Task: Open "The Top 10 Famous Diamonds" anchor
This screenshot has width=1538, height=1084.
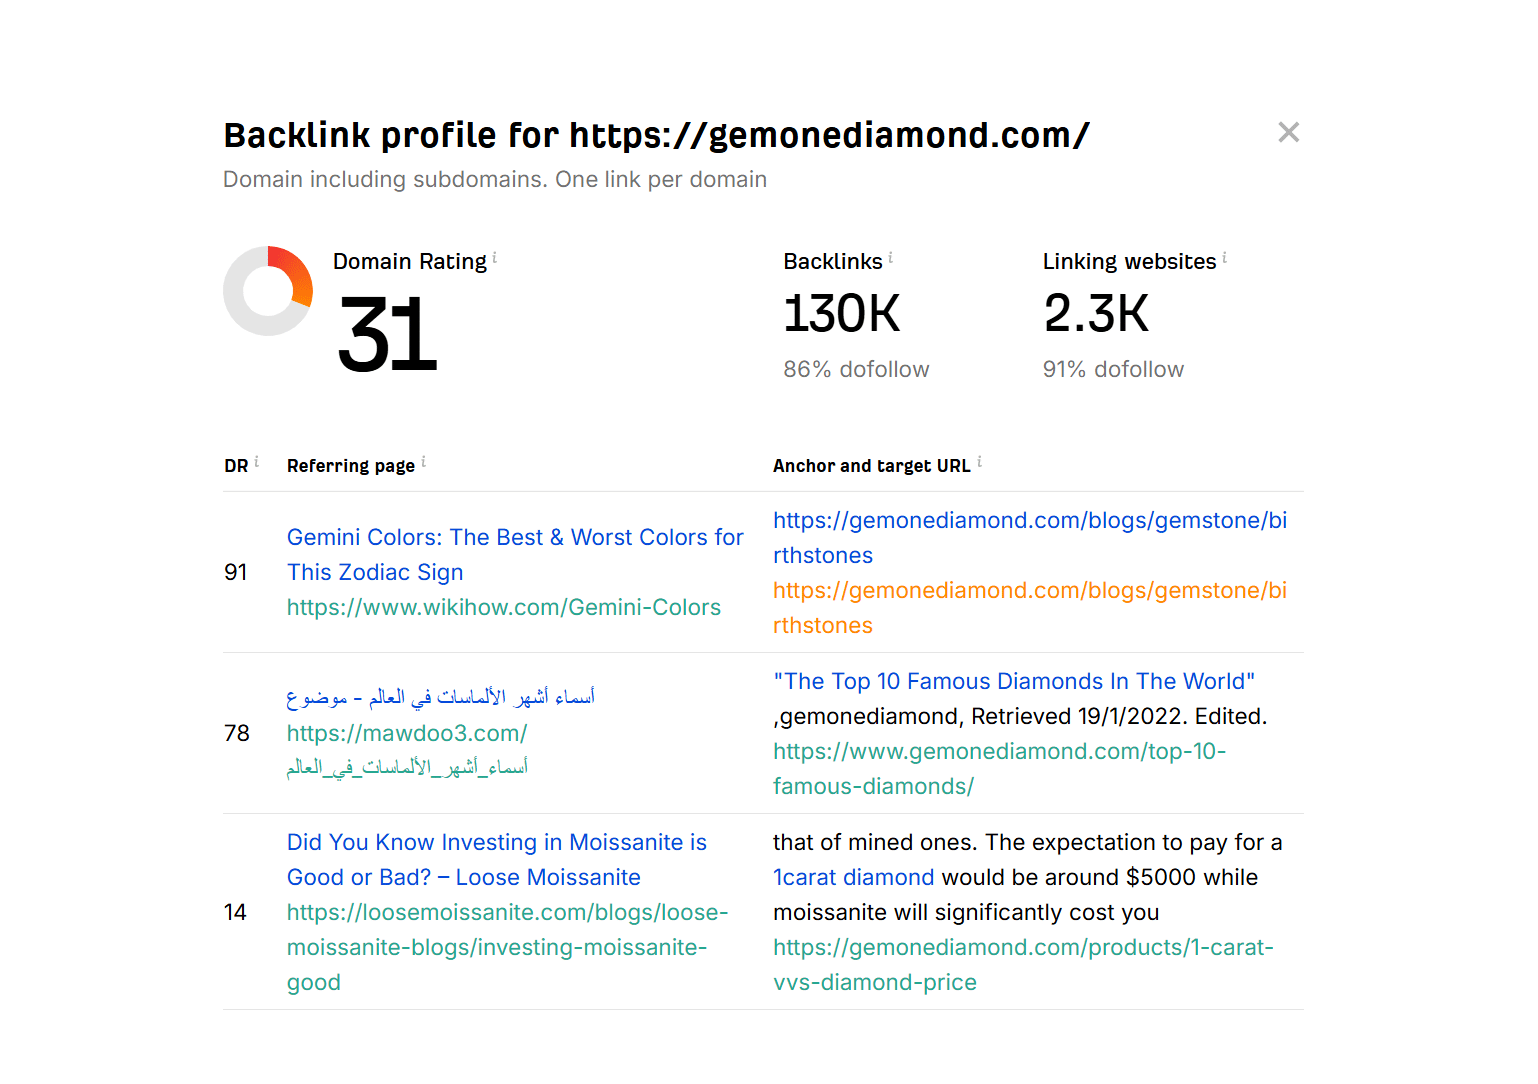Action: [1013, 681]
